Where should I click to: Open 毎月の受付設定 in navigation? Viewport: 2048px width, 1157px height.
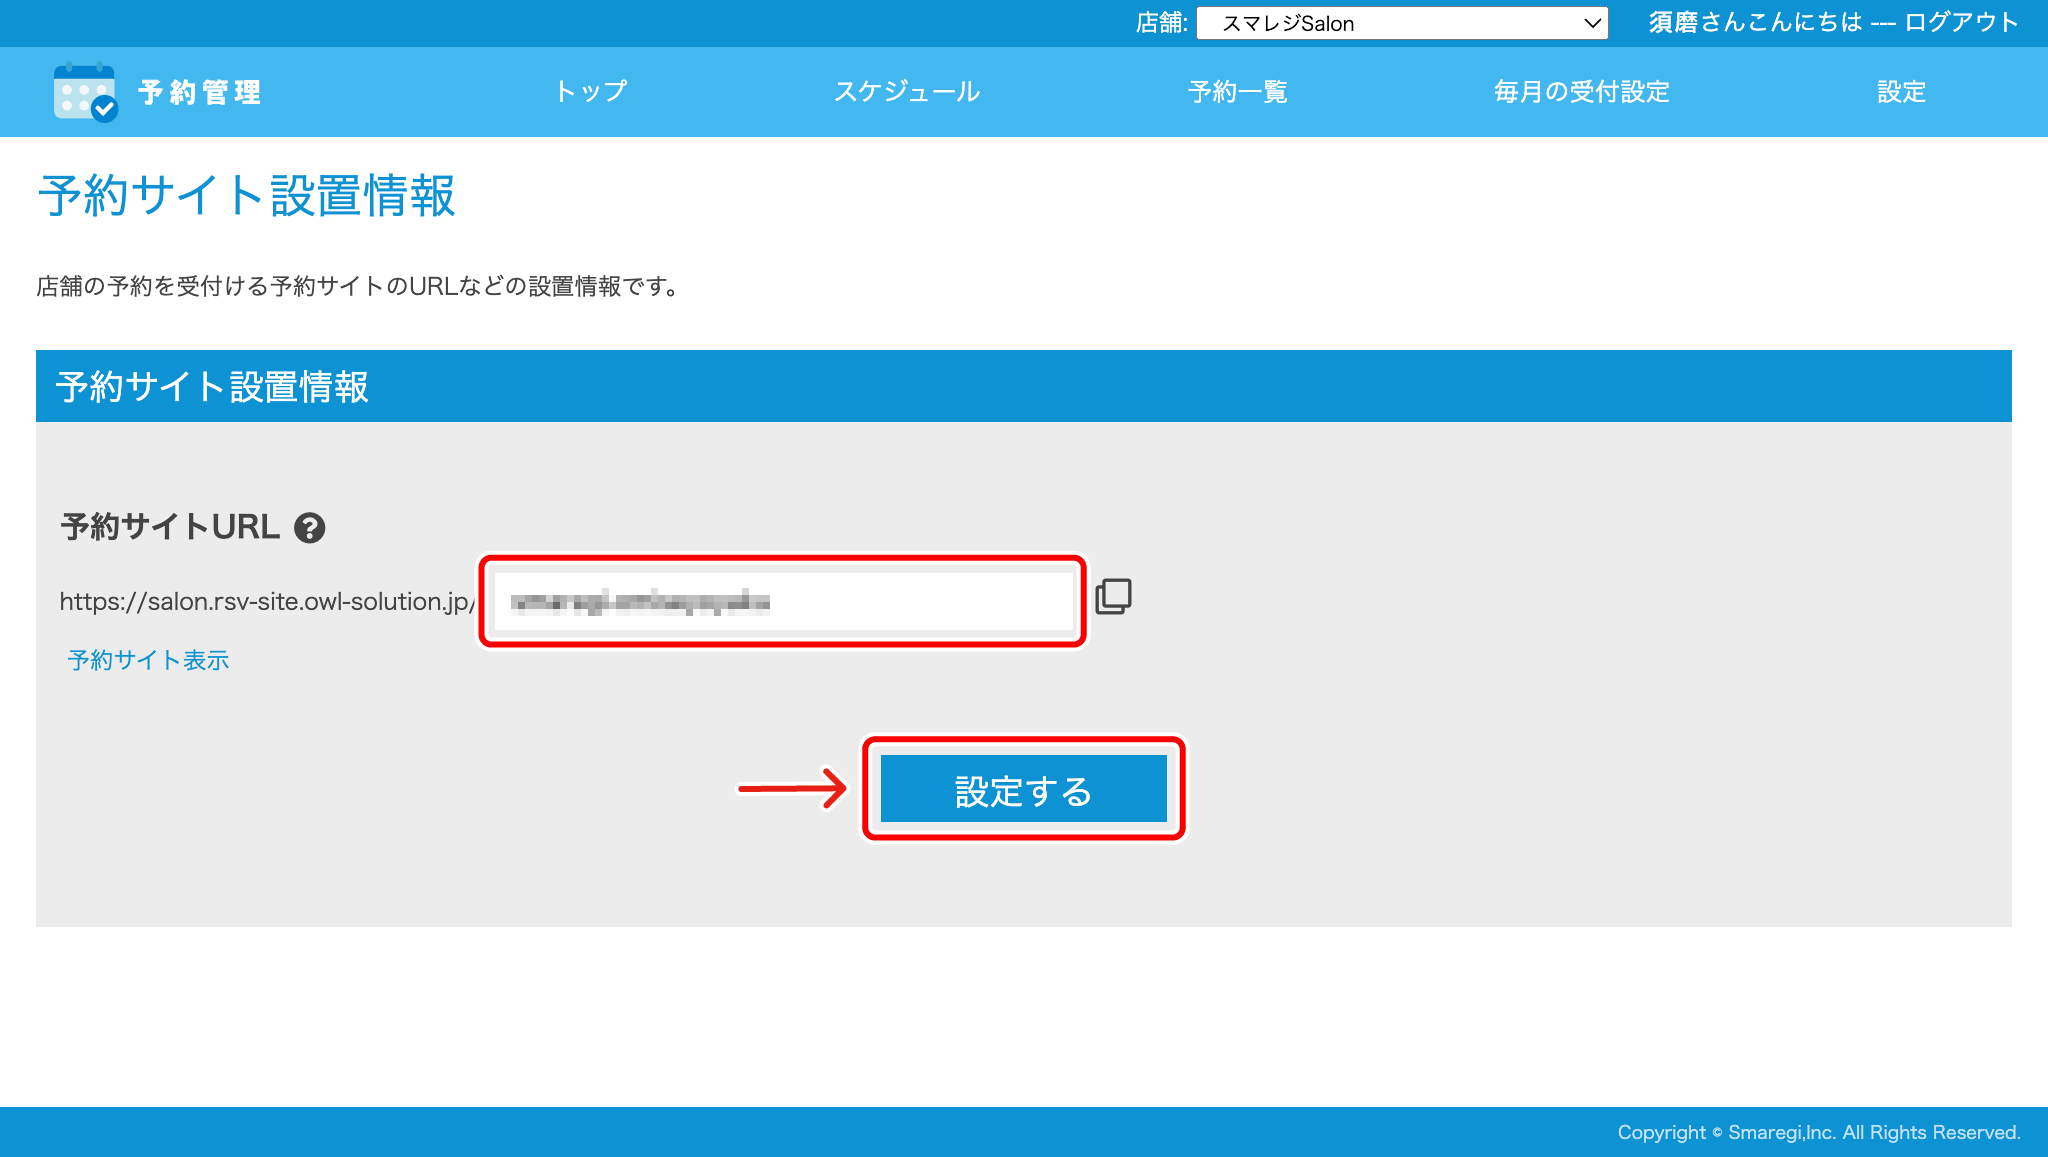(x=1581, y=92)
